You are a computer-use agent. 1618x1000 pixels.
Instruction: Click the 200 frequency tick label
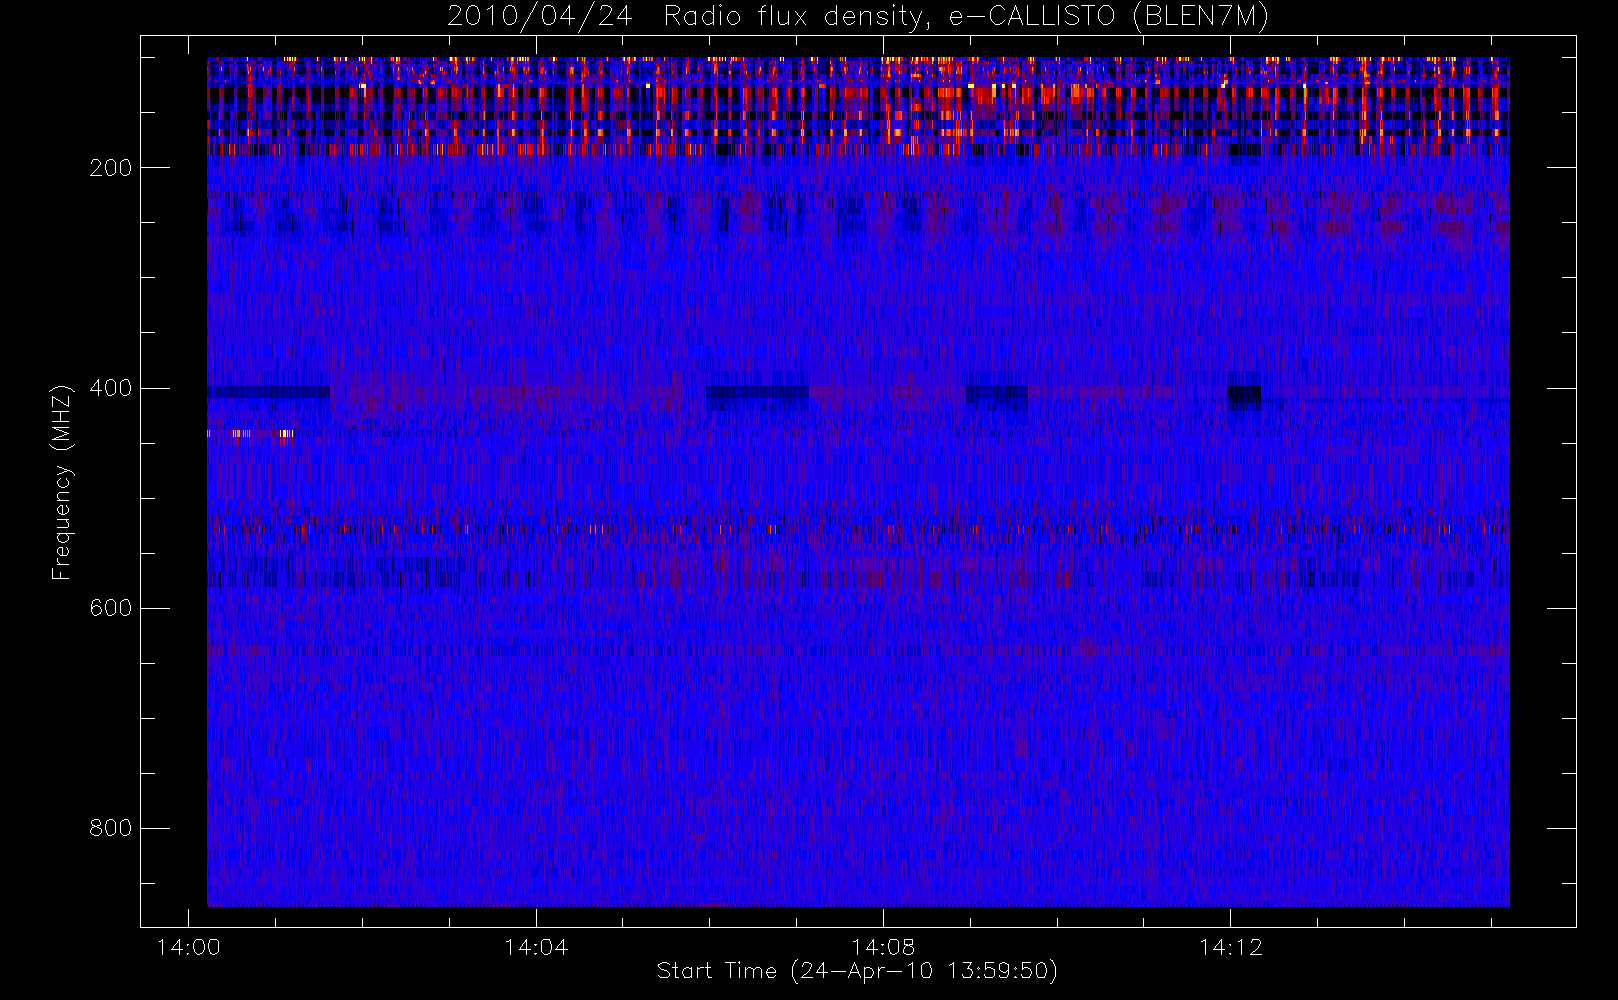coord(111,168)
